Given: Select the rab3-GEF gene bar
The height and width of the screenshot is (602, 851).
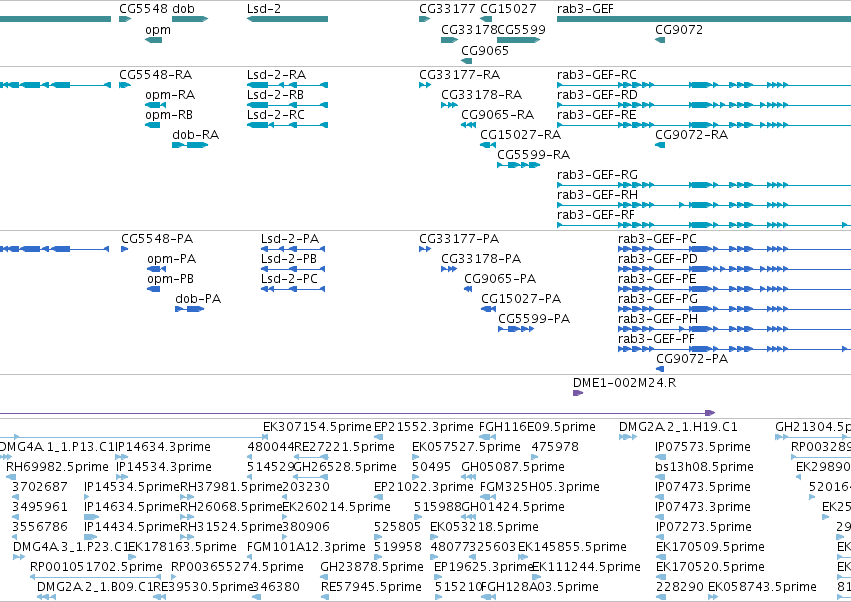Looking at the screenshot, I should click(704, 19).
